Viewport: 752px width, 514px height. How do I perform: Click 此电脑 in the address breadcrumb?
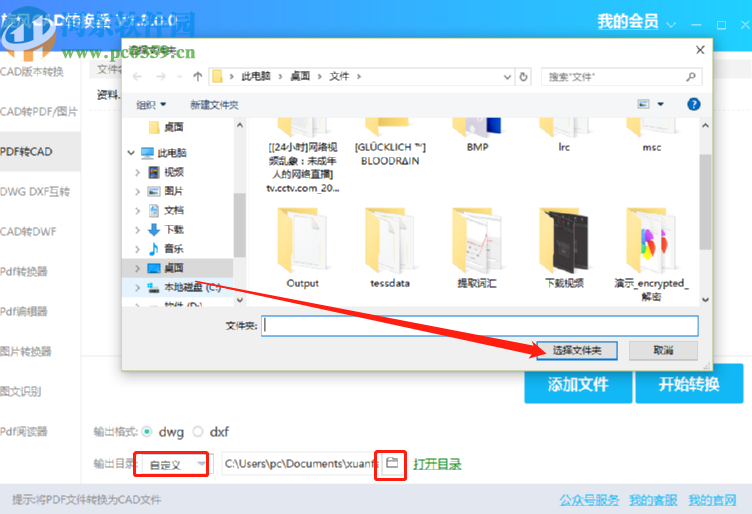(x=256, y=76)
